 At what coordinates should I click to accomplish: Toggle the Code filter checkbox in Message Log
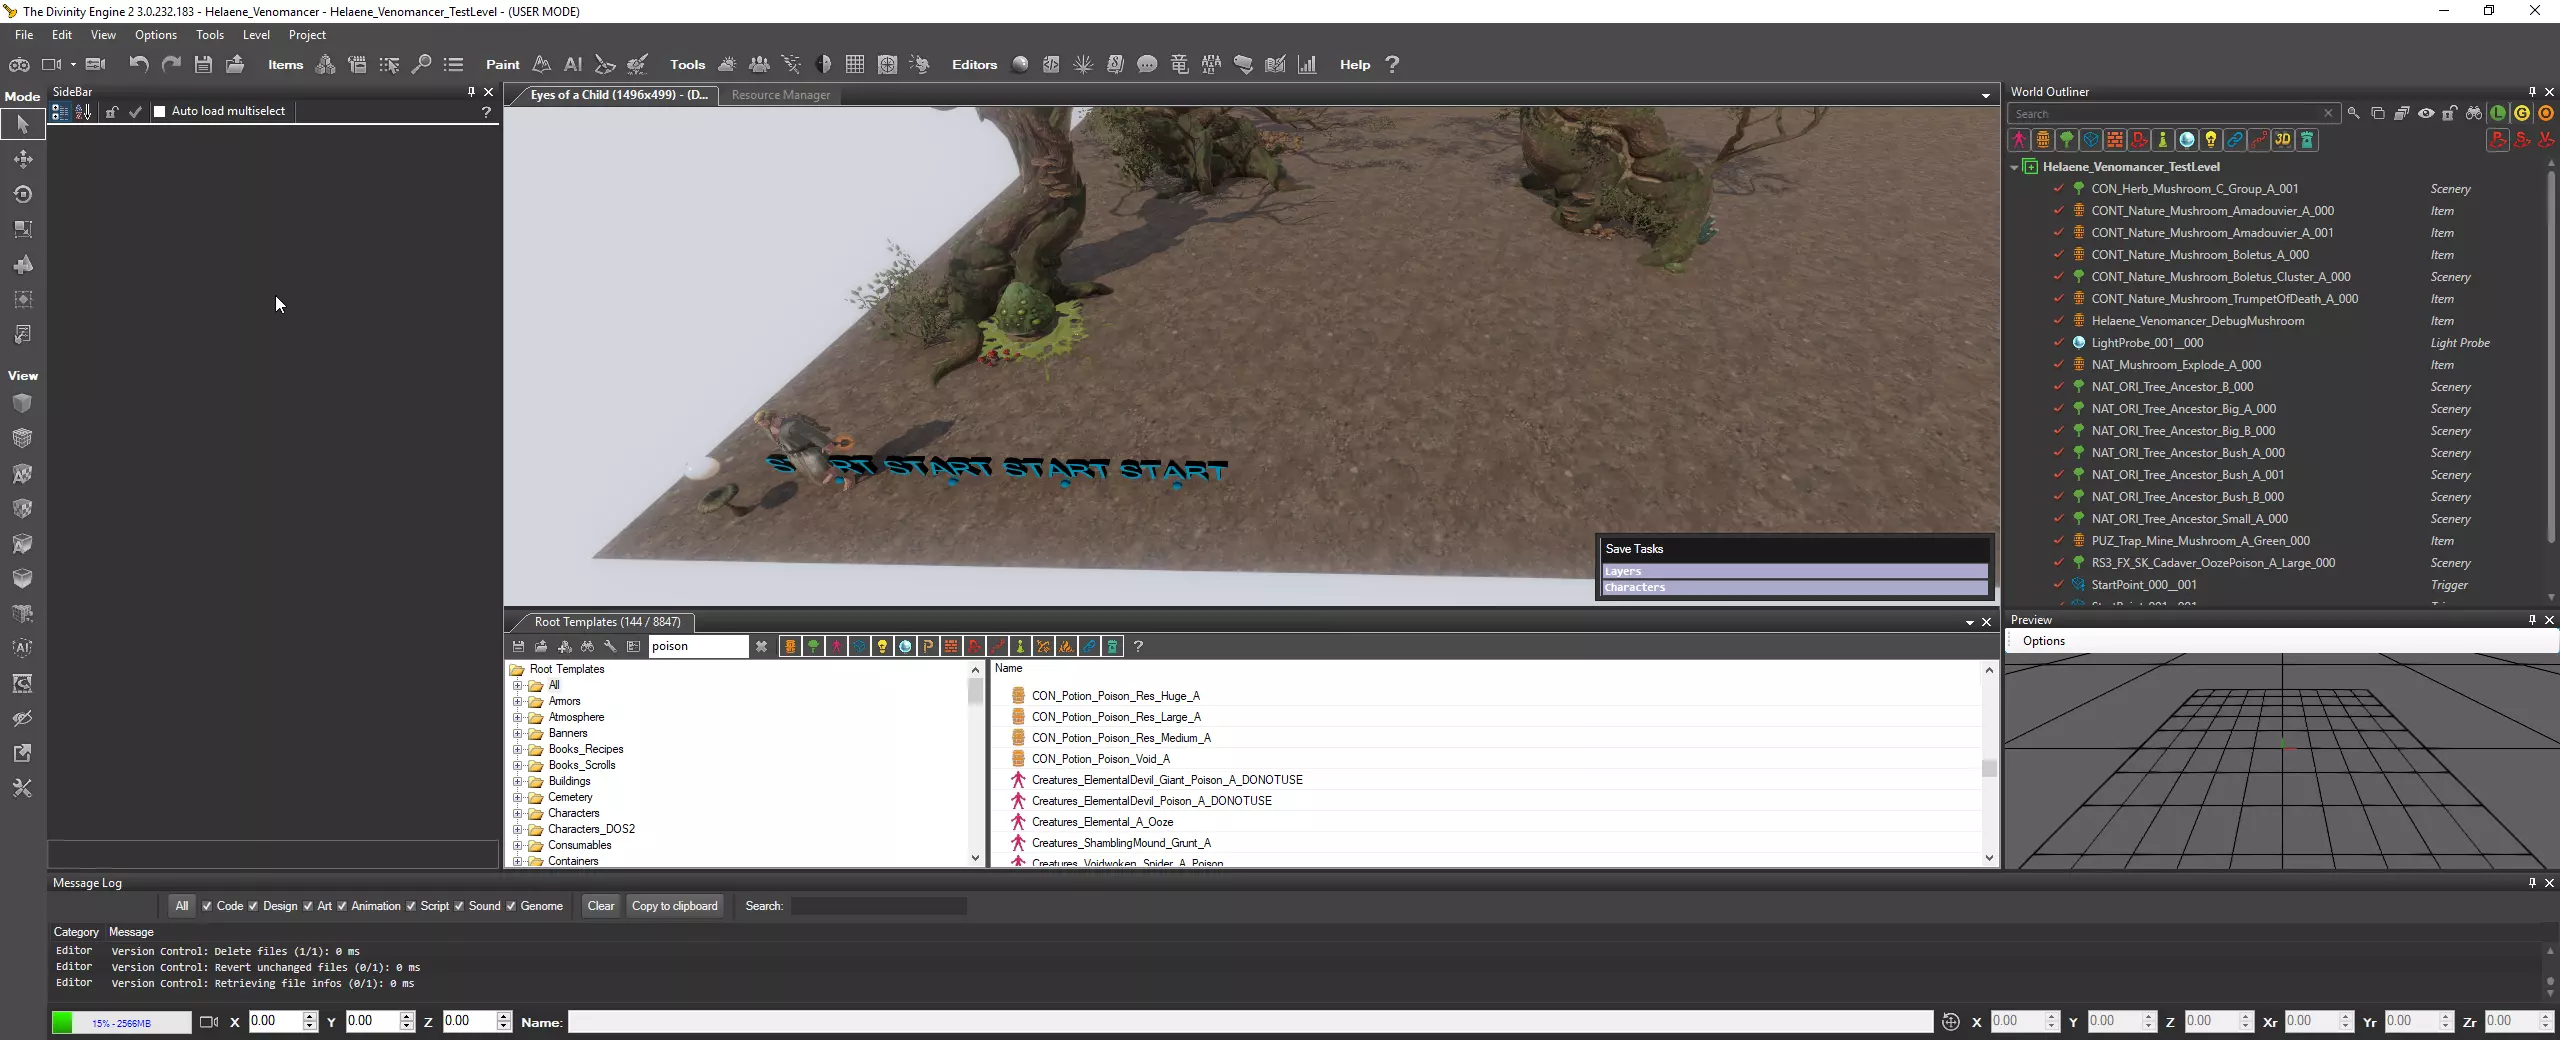point(207,906)
